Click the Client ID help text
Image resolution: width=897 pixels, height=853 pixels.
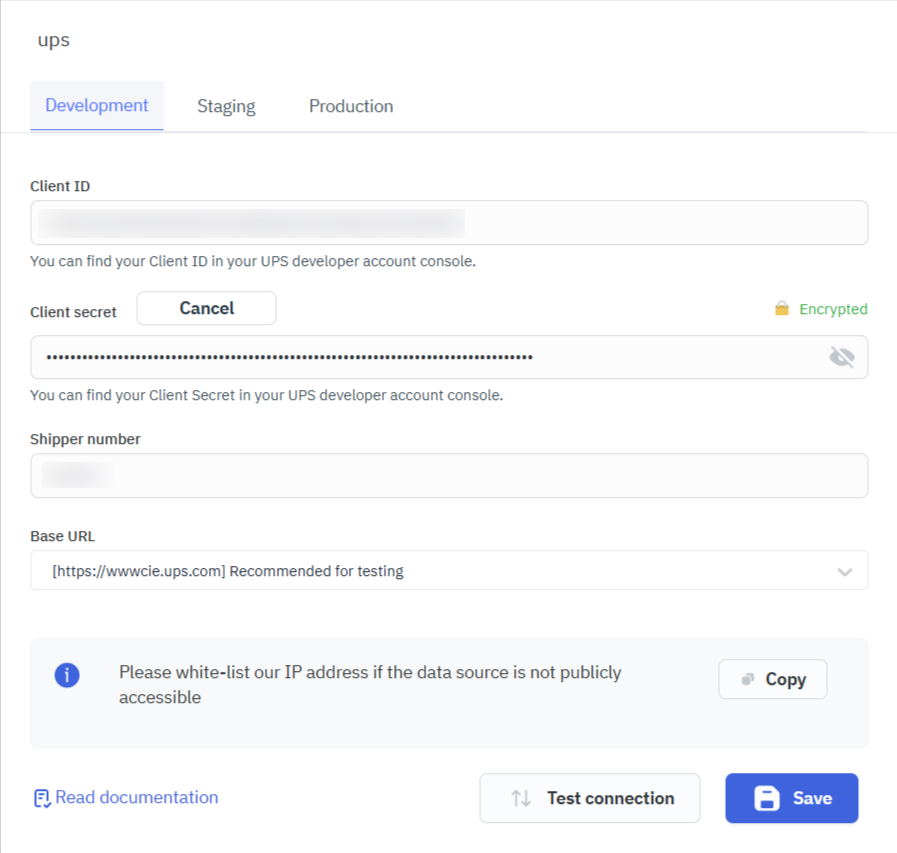(253, 261)
